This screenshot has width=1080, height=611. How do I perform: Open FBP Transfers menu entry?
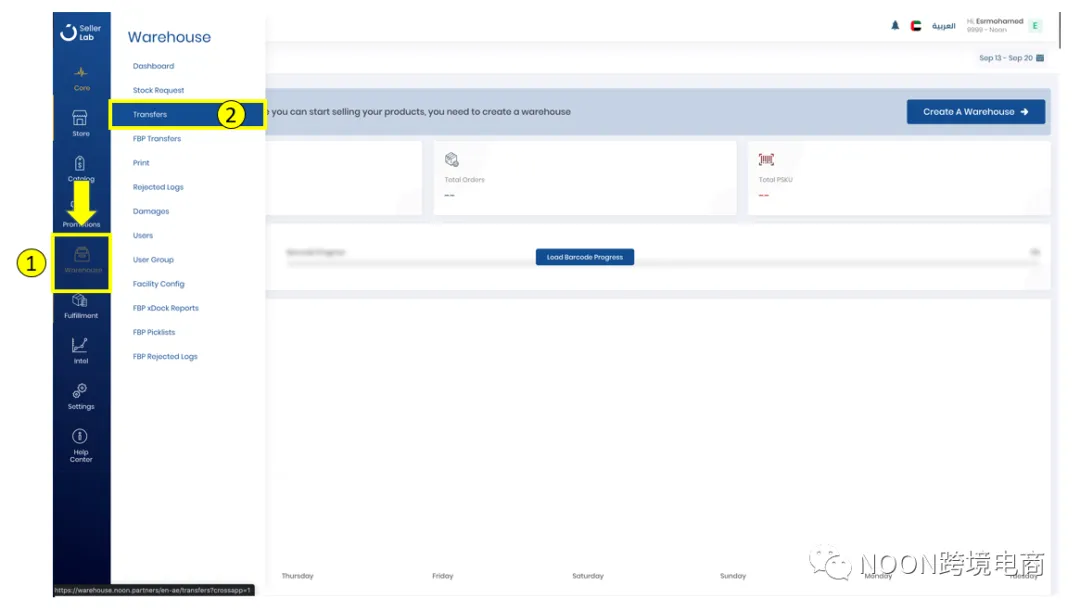tap(157, 139)
